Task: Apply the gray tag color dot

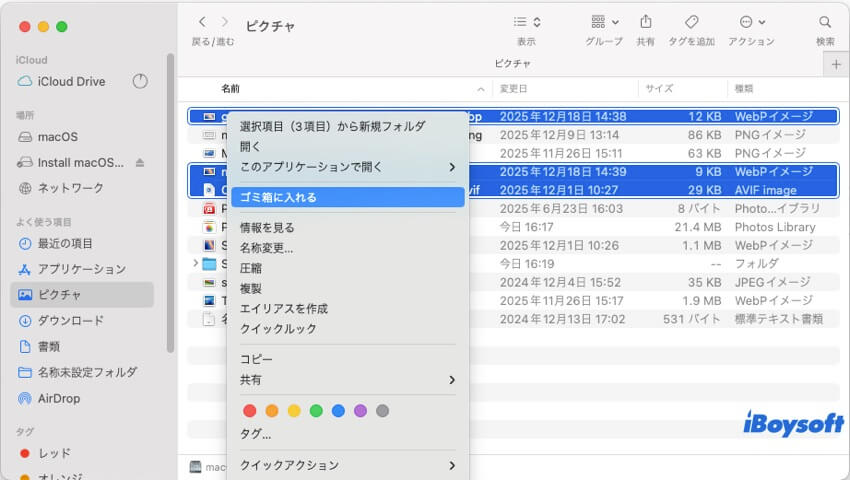Action: click(382, 411)
